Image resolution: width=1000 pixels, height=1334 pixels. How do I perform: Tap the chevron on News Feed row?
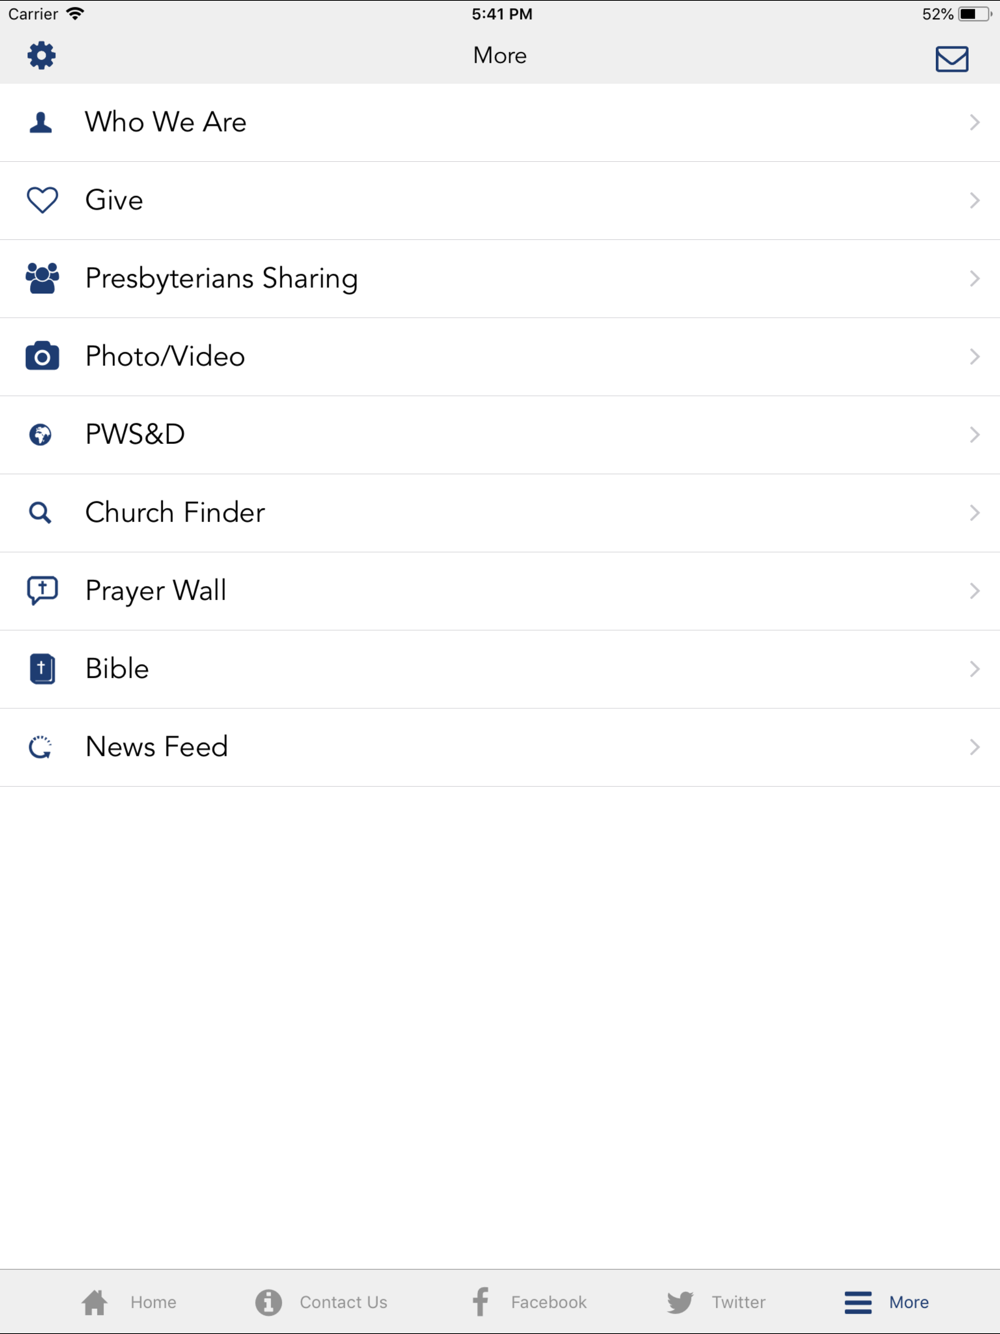(x=974, y=747)
